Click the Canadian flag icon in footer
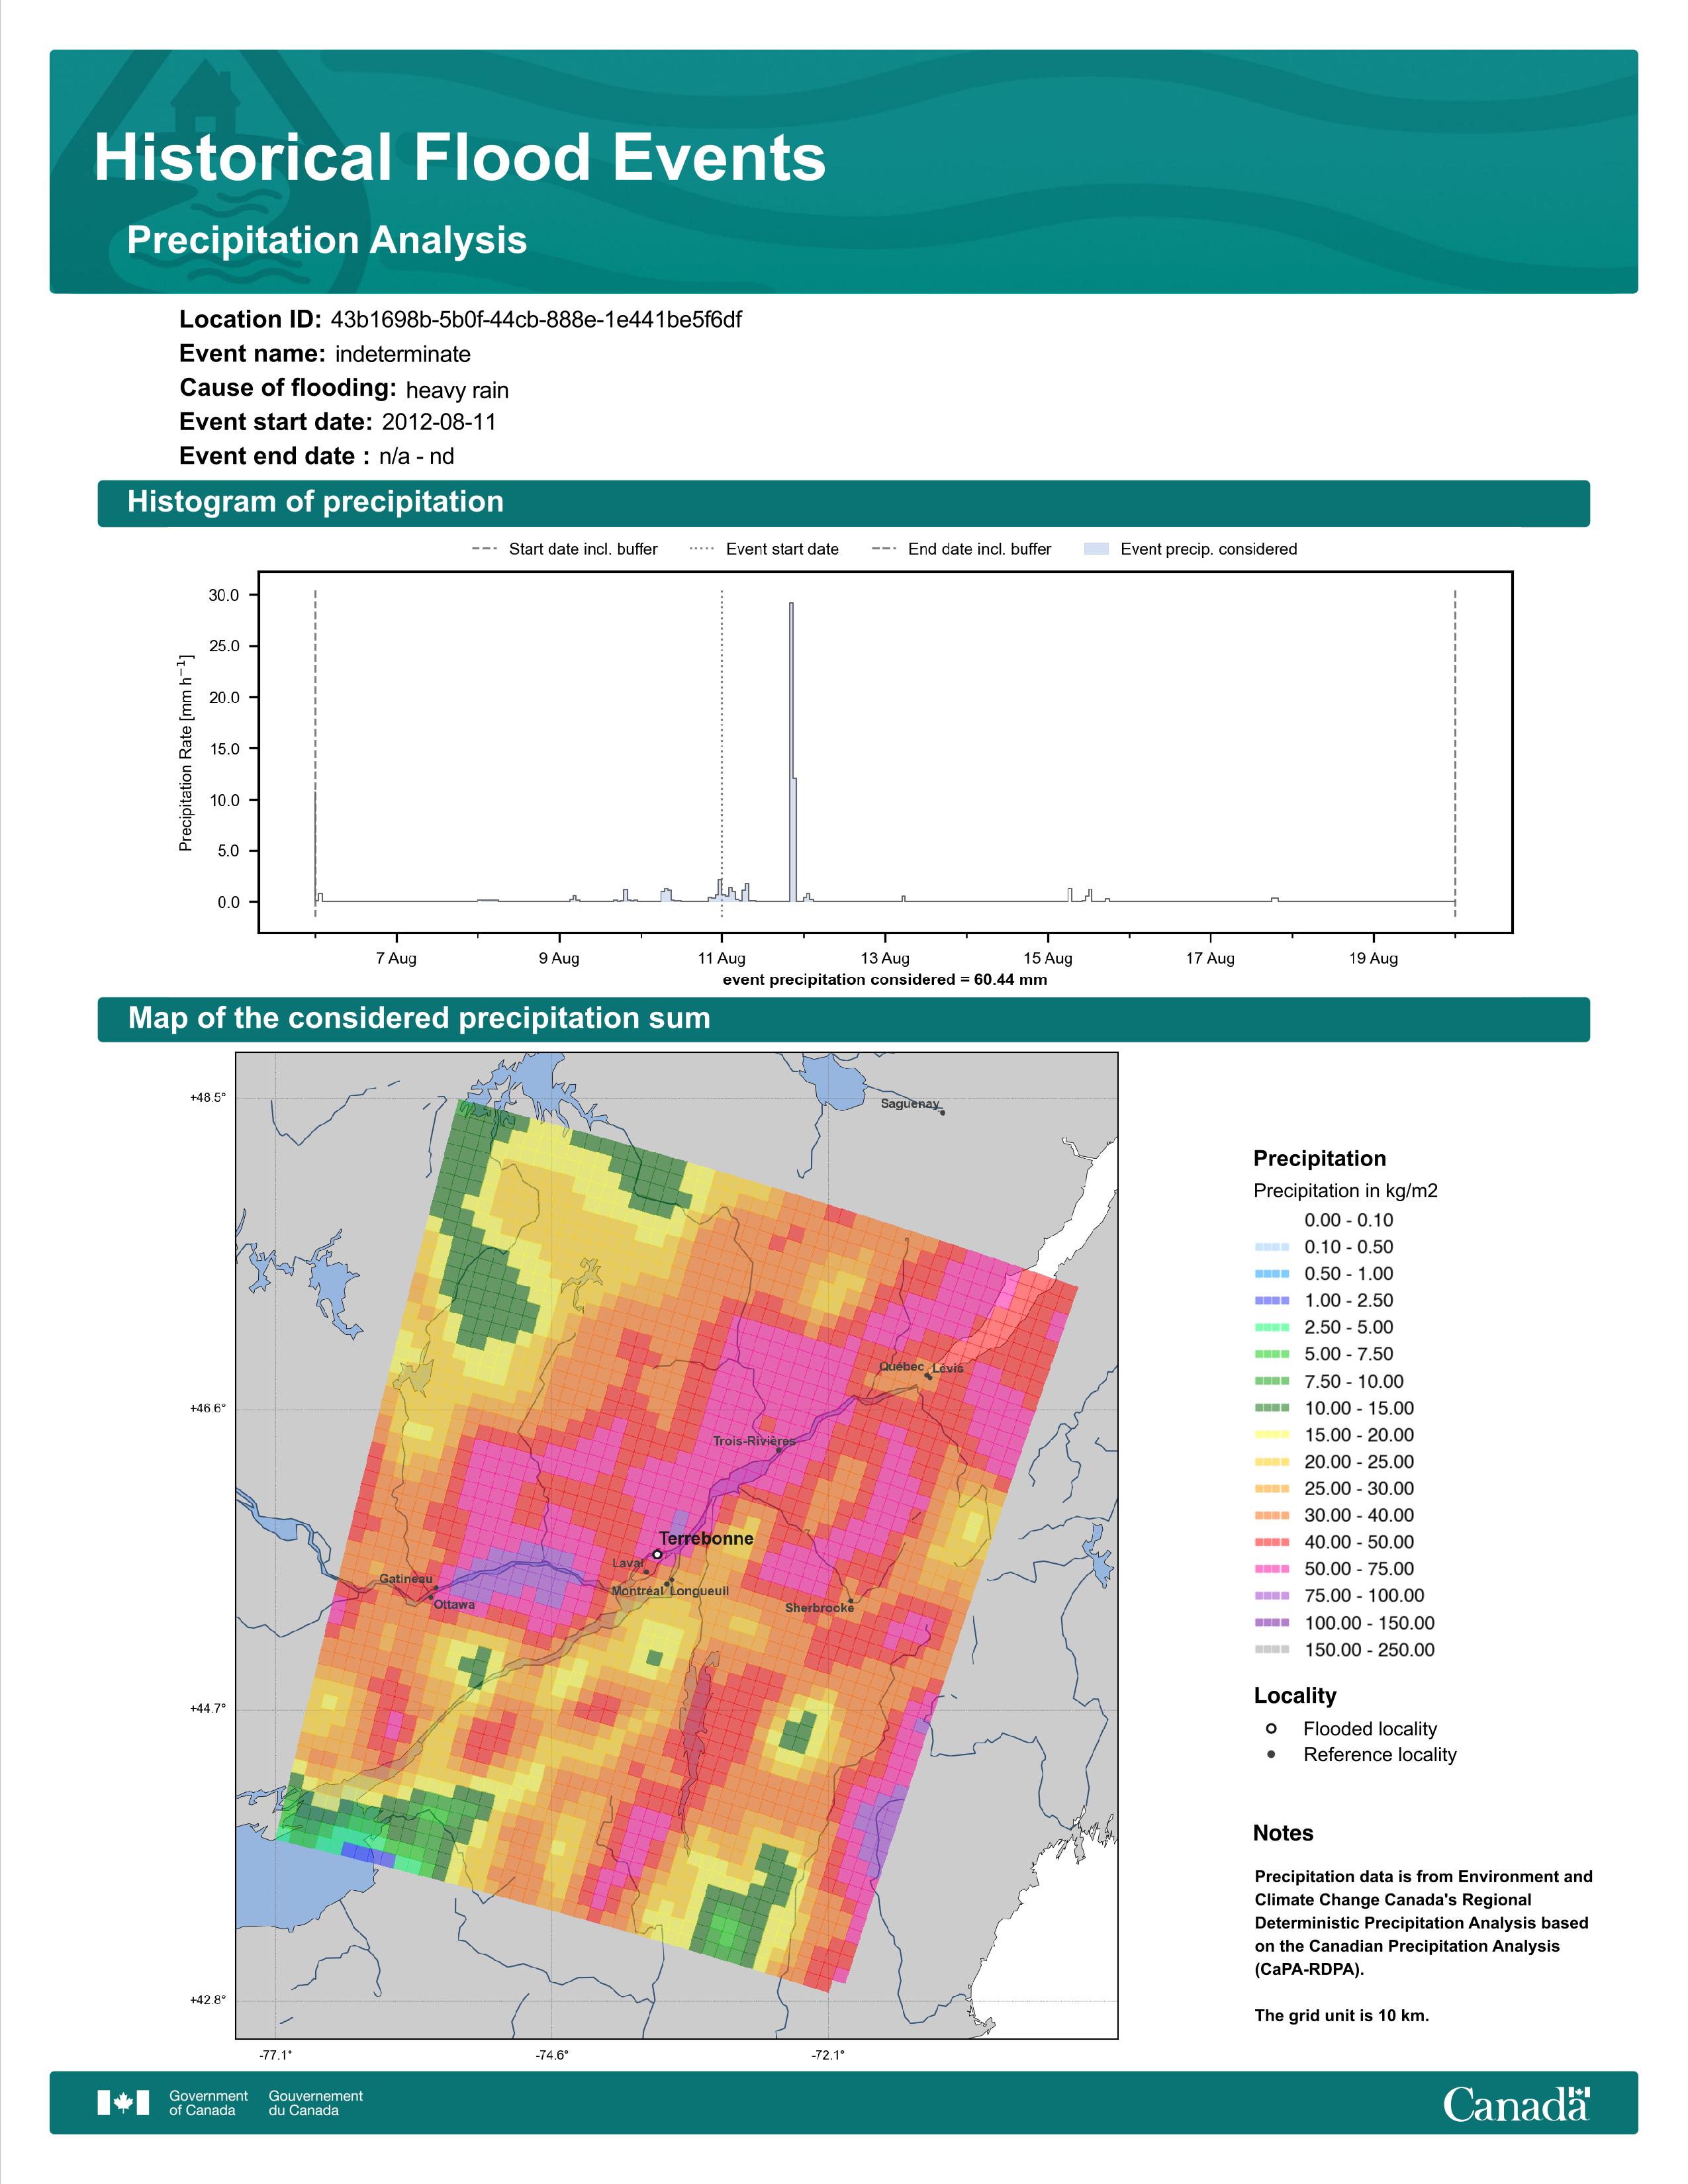This screenshot has height=2184, width=1688. 123,2102
